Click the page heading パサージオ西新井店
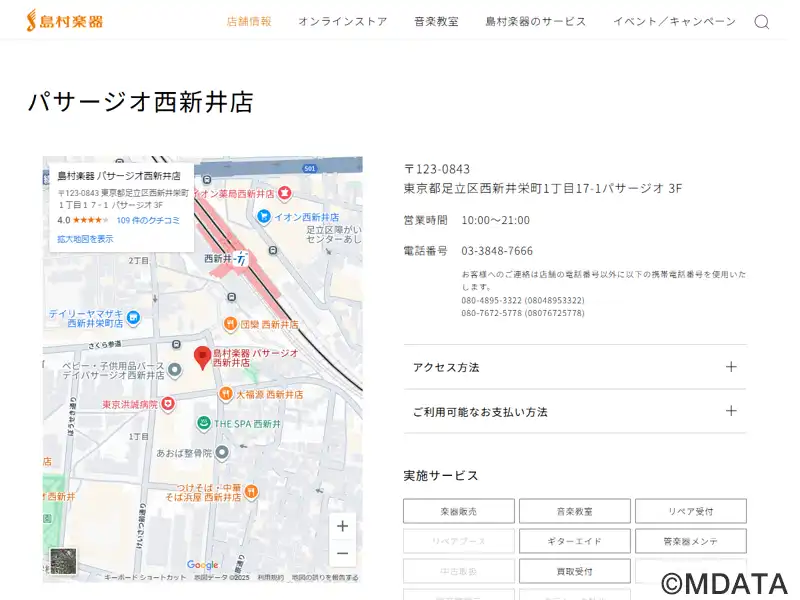The image size is (800, 600). tap(141, 102)
